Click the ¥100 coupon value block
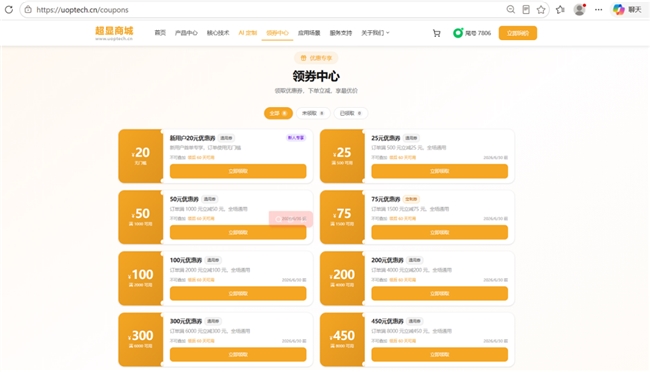 click(141, 278)
